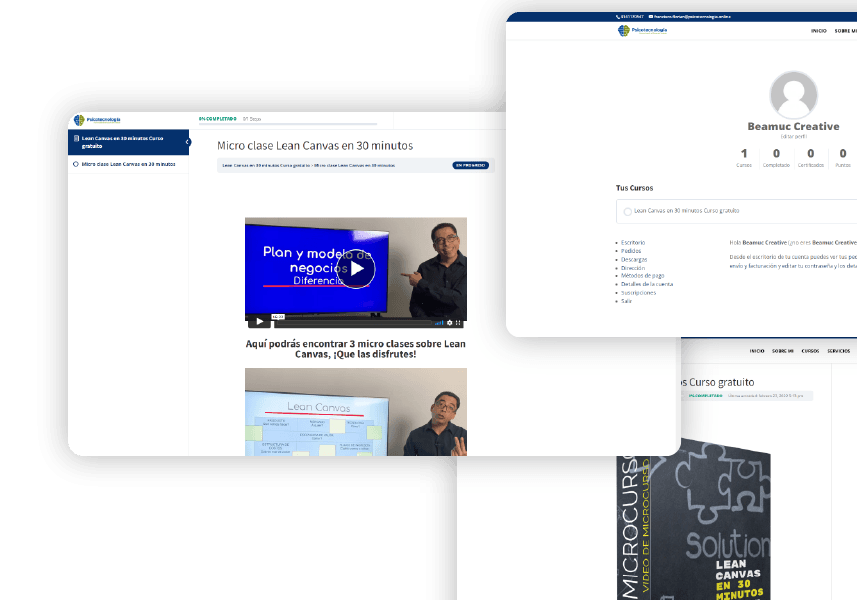Viewport: 857px width, 600px height.
Task: Collapse the course sidebar with arrow toggle
Action: tap(188, 142)
